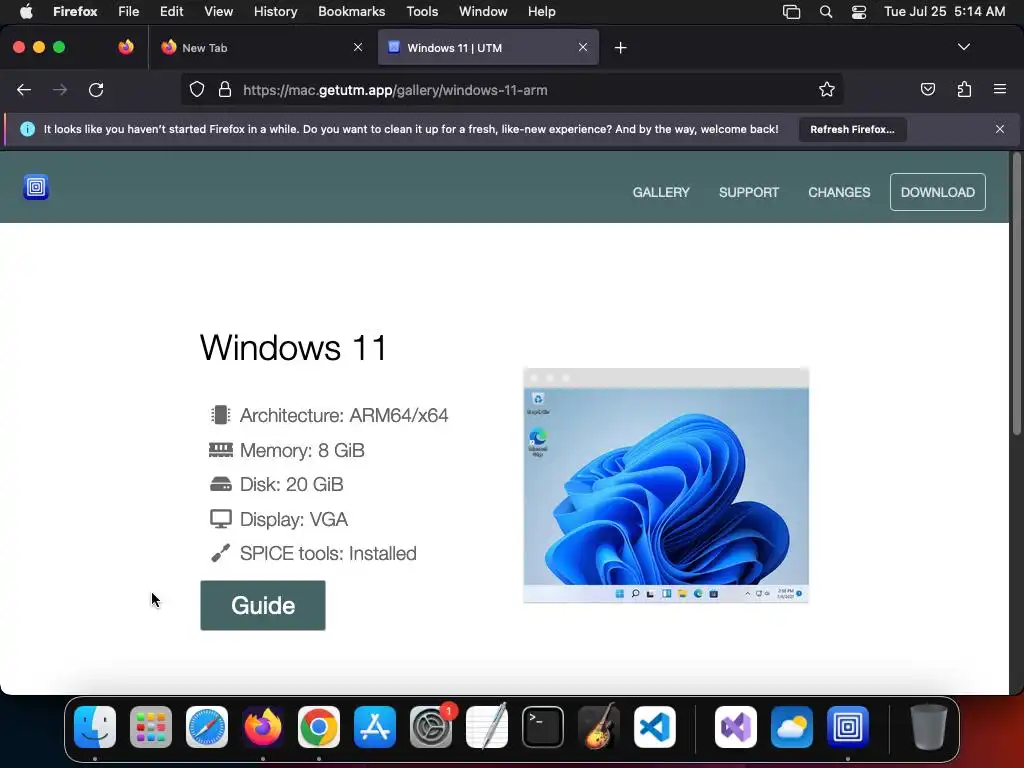The height and width of the screenshot is (768, 1024).
Task: Open the Window menu
Action: point(483,12)
